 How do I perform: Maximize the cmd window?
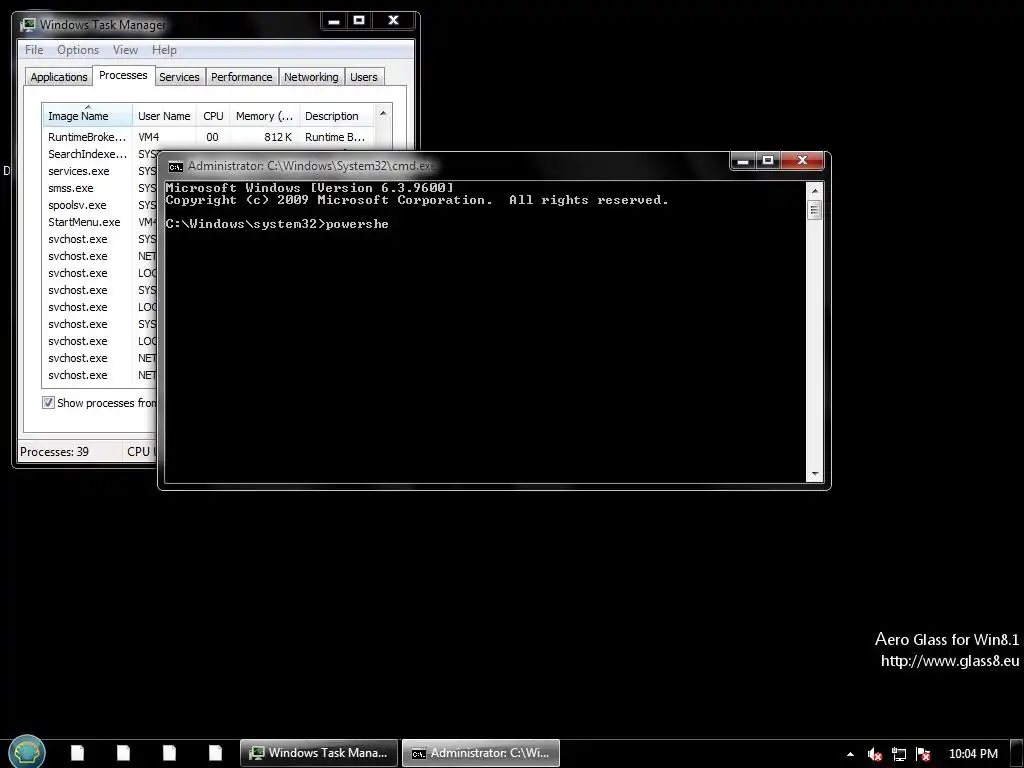[768, 161]
